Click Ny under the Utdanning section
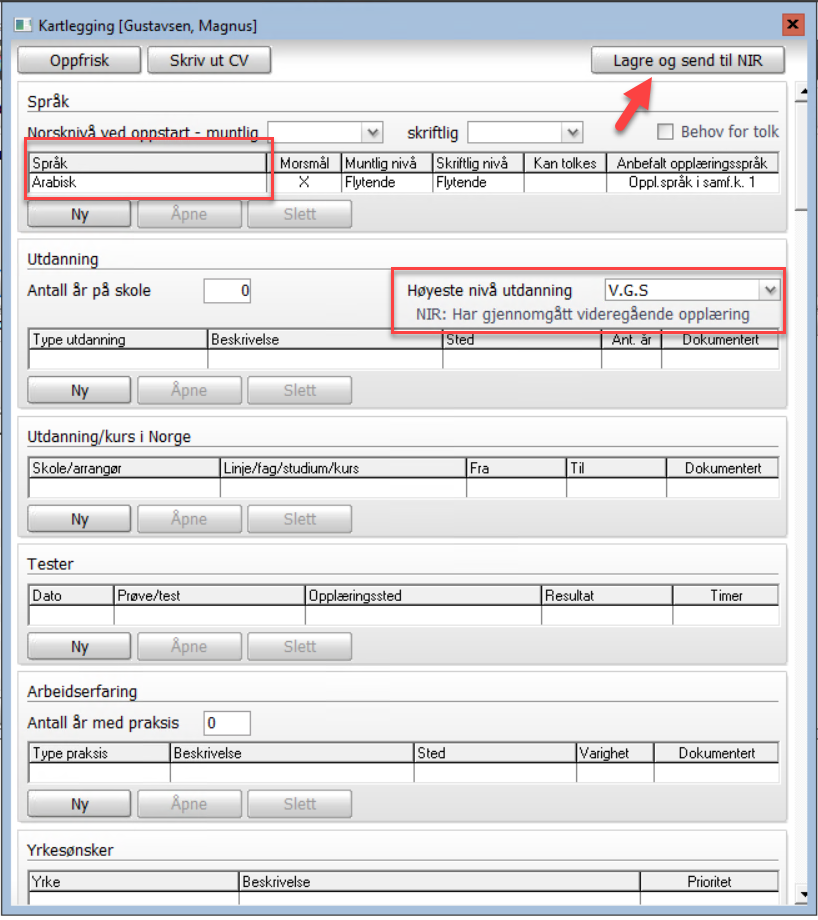 click(80, 390)
